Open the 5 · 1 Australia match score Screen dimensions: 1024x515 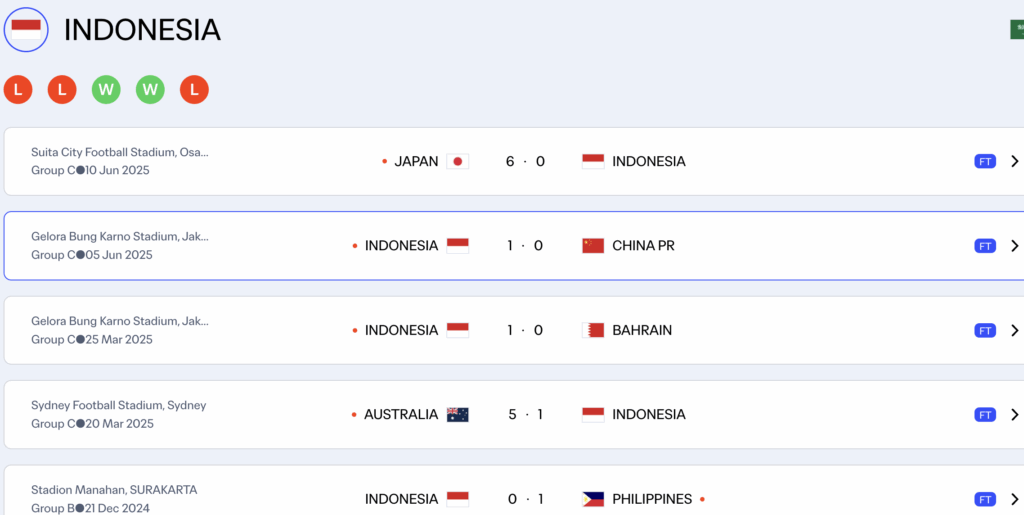[525, 414]
